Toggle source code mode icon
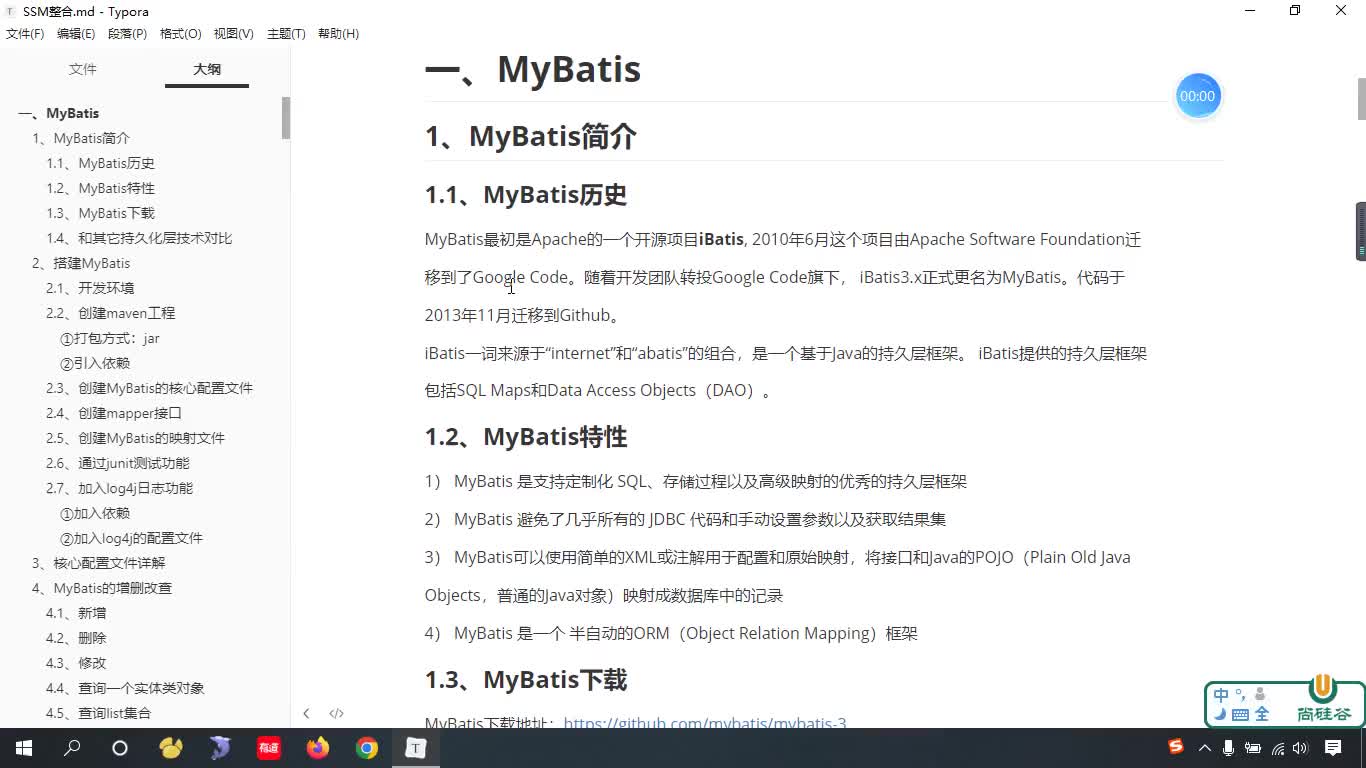This screenshot has height=768, width=1366. (336, 713)
